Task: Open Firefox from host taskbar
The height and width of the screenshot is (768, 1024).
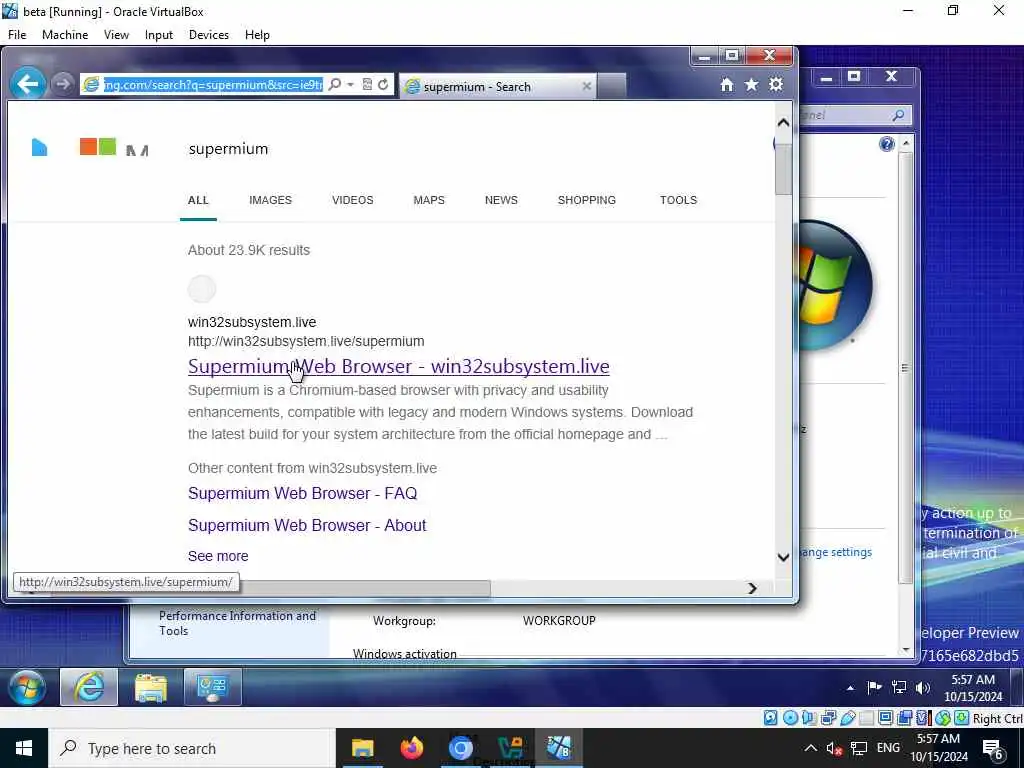Action: (411, 748)
